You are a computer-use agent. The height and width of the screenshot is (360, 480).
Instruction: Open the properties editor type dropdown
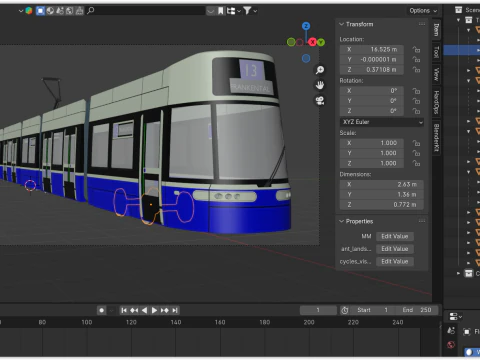coord(456,316)
